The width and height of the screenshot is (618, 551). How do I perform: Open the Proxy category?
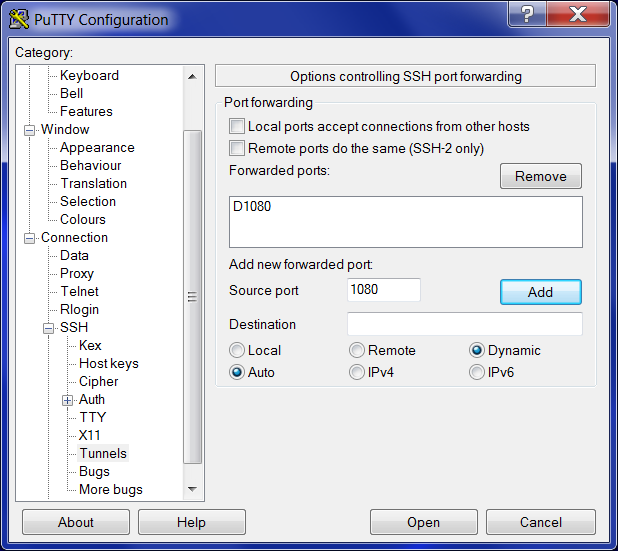coord(77,273)
